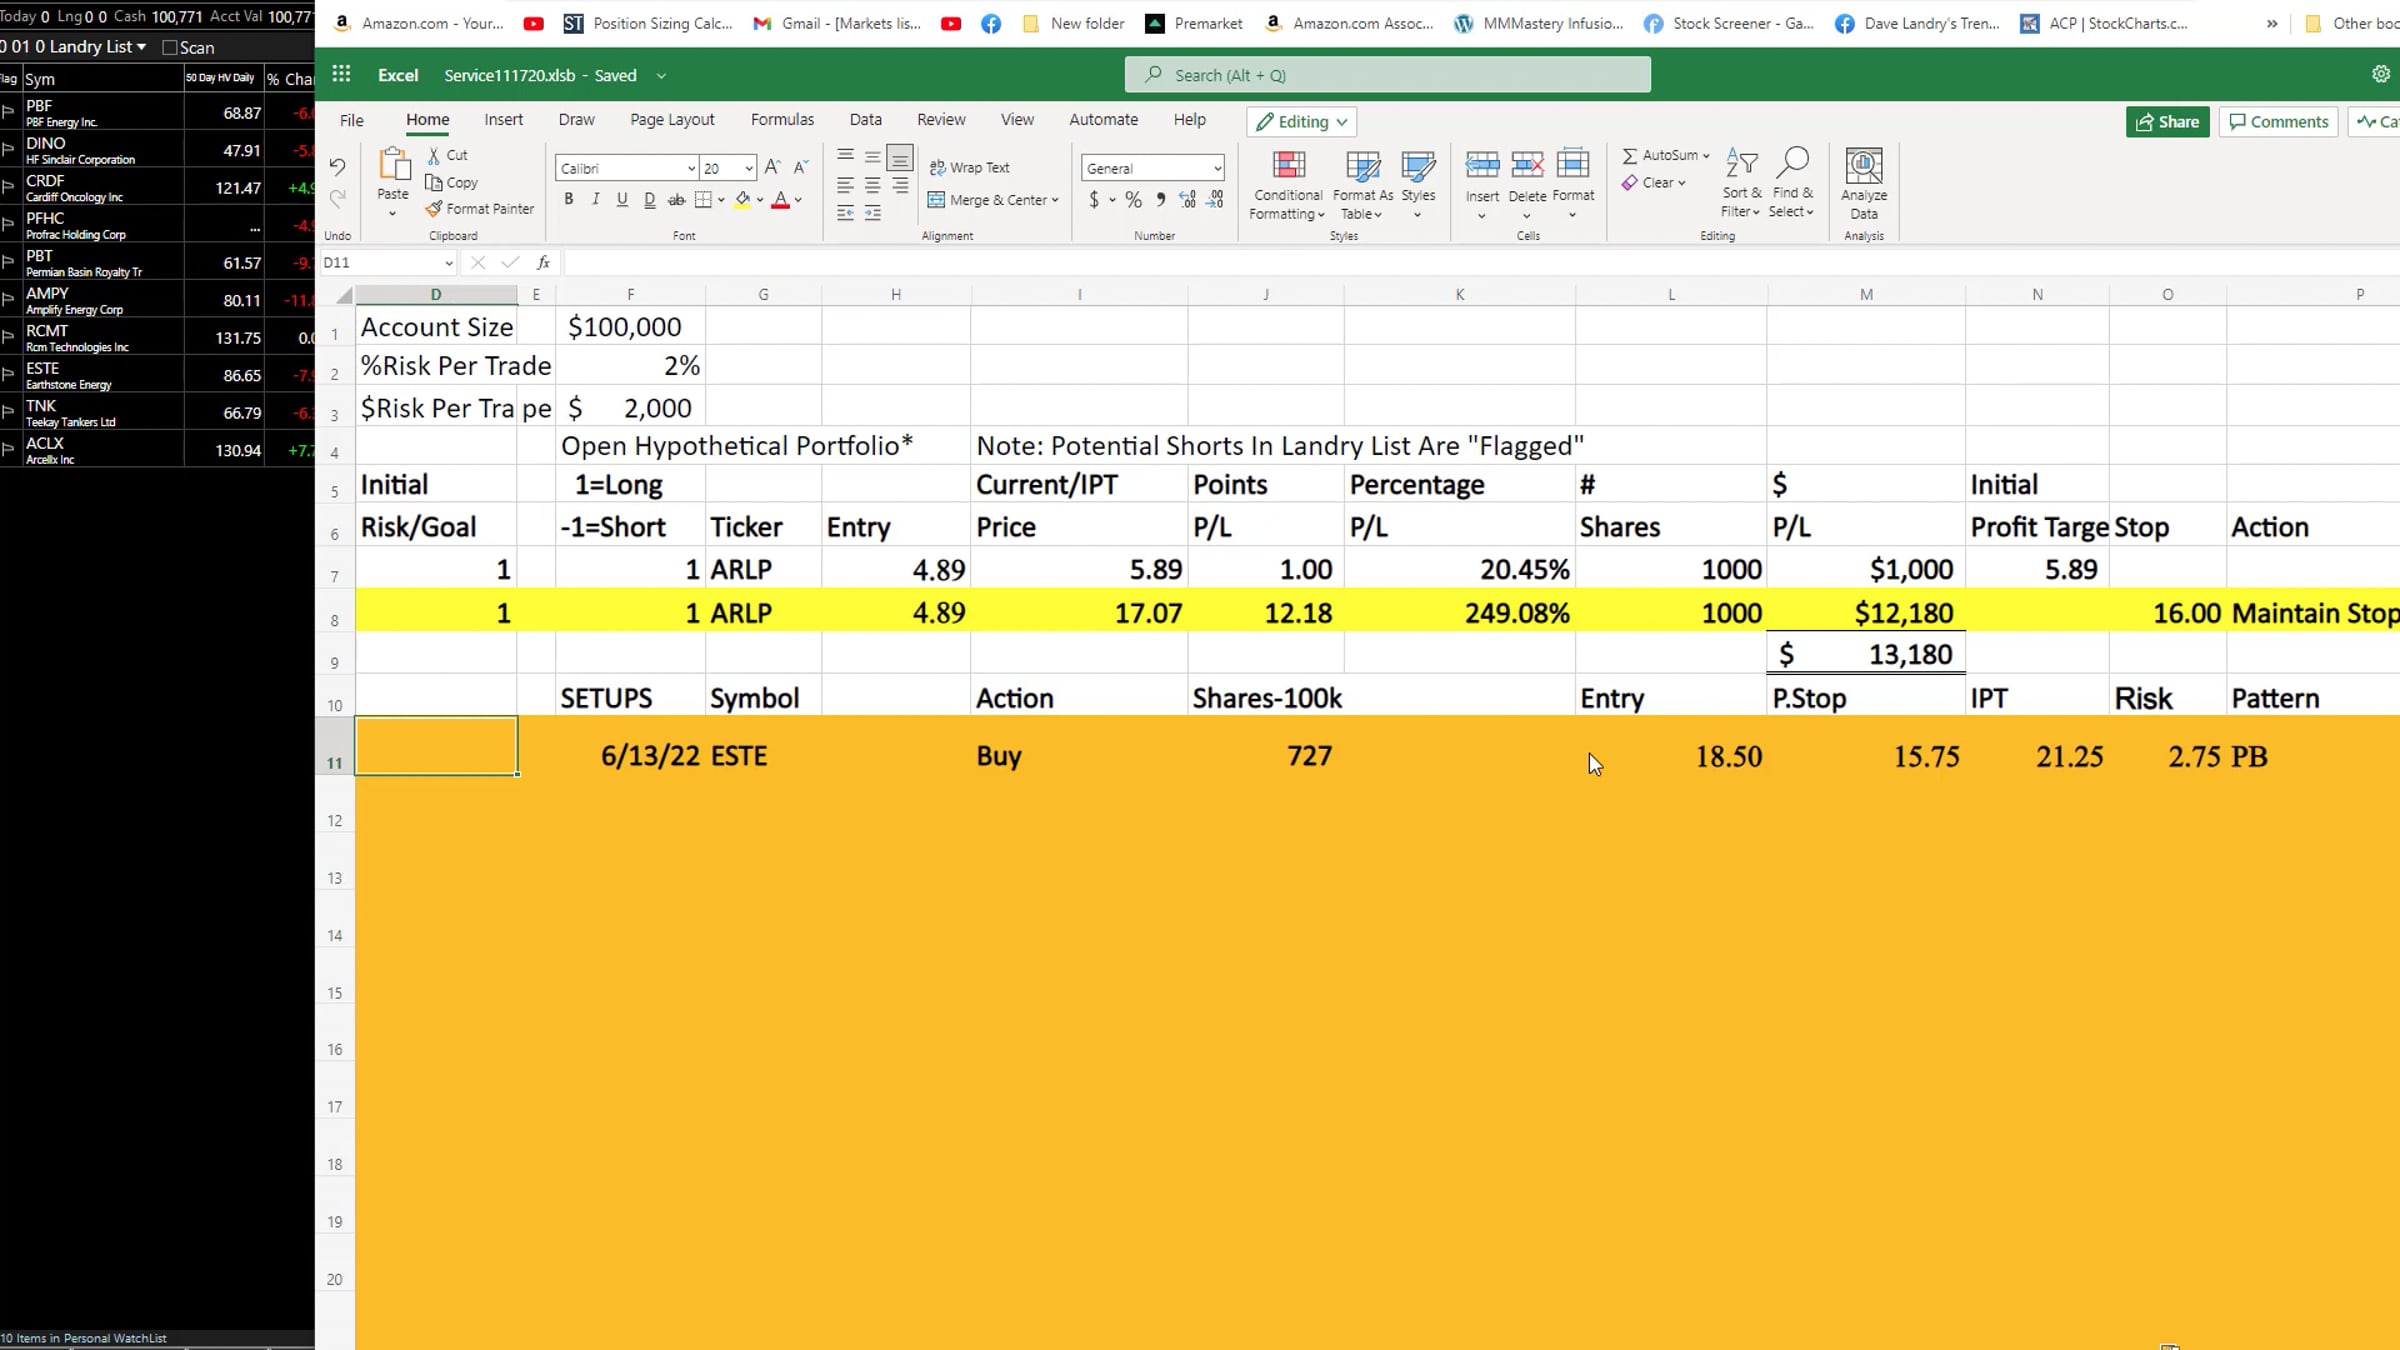Open the settings gear in Excel header
The image size is (2400, 1350).
click(2380, 74)
